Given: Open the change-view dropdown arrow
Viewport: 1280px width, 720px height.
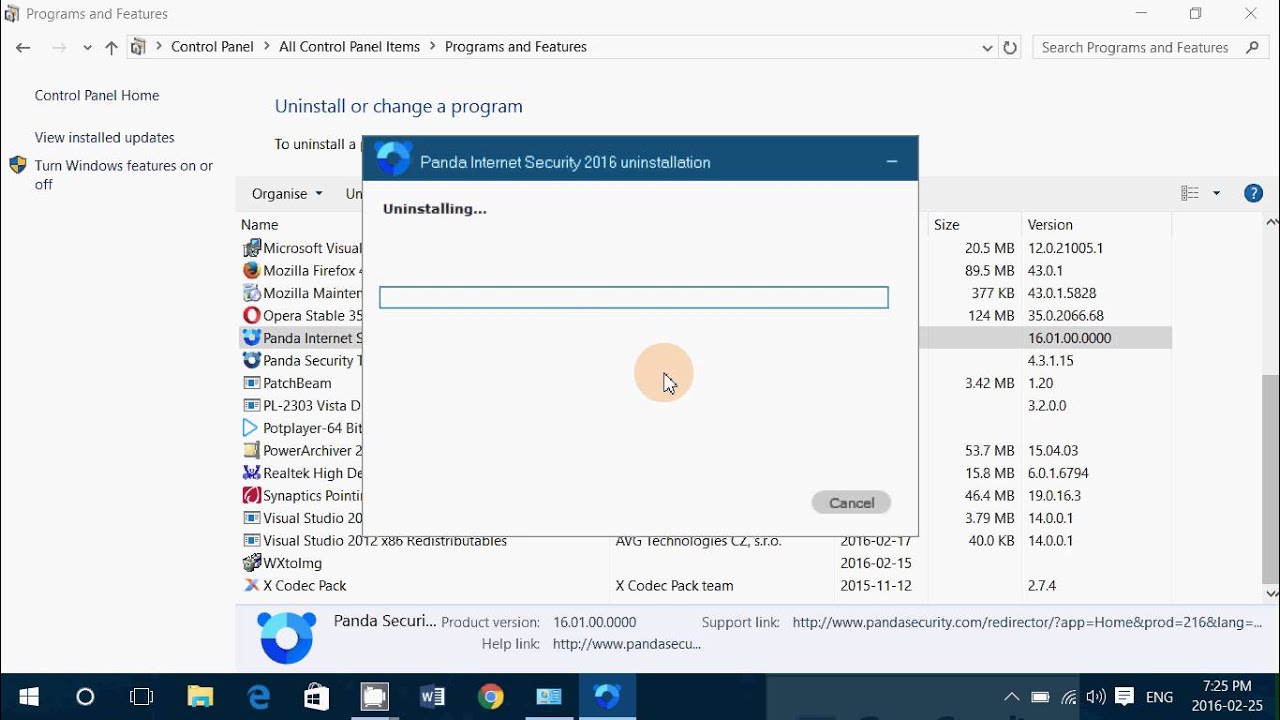Looking at the screenshot, I should point(1215,192).
